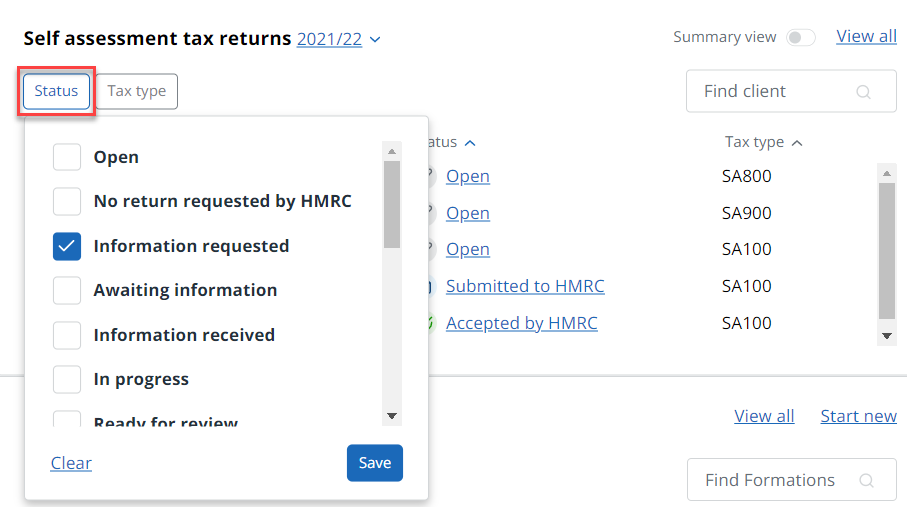Click search icon in Find client field
The image size is (907, 507).
click(x=864, y=92)
